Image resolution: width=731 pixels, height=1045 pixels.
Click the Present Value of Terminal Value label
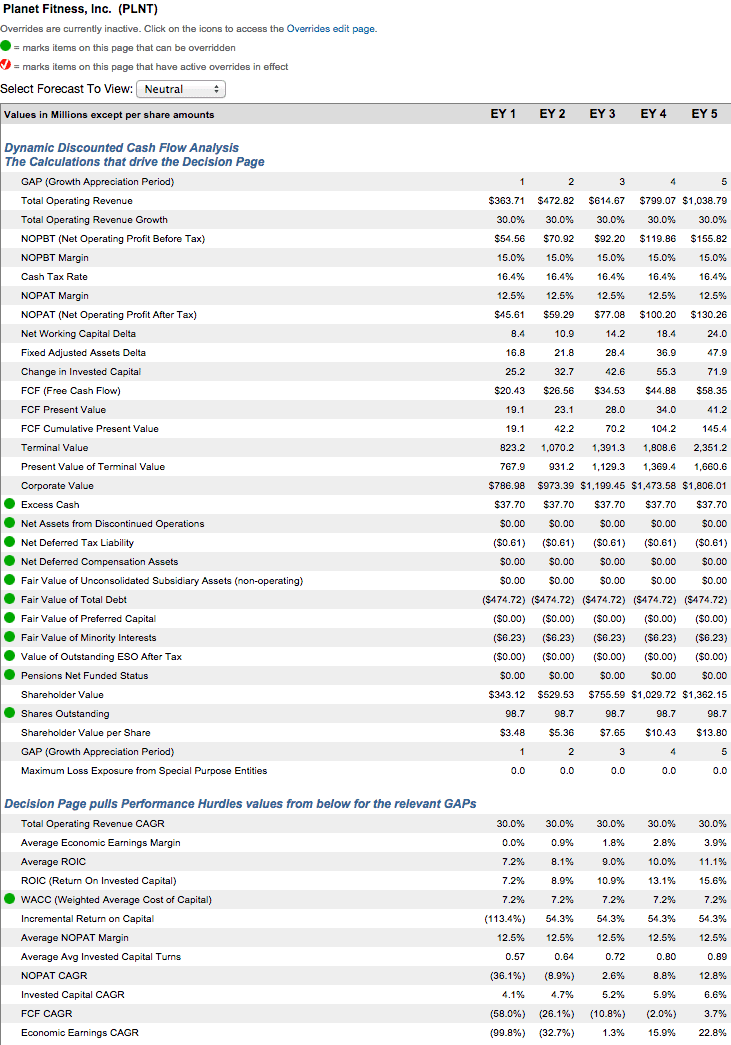pyautogui.click(x=93, y=467)
